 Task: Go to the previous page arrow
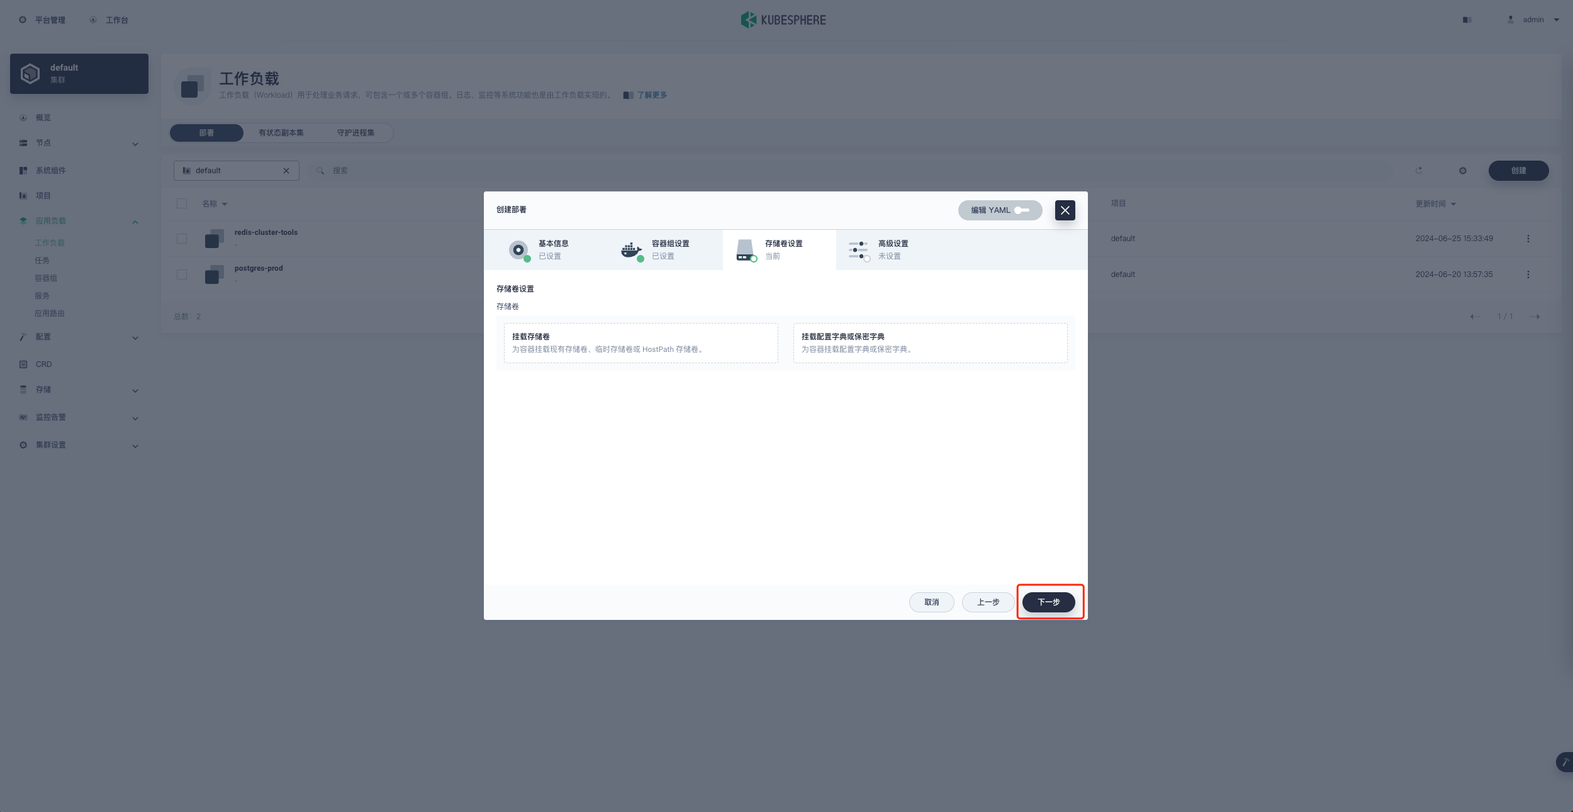pyautogui.click(x=1475, y=317)
